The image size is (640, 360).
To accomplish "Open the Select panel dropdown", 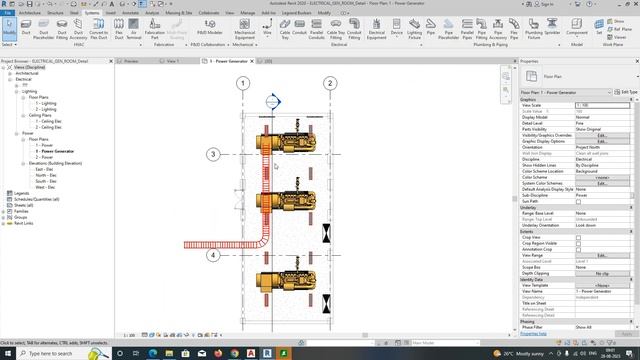I will coord(9,44).
